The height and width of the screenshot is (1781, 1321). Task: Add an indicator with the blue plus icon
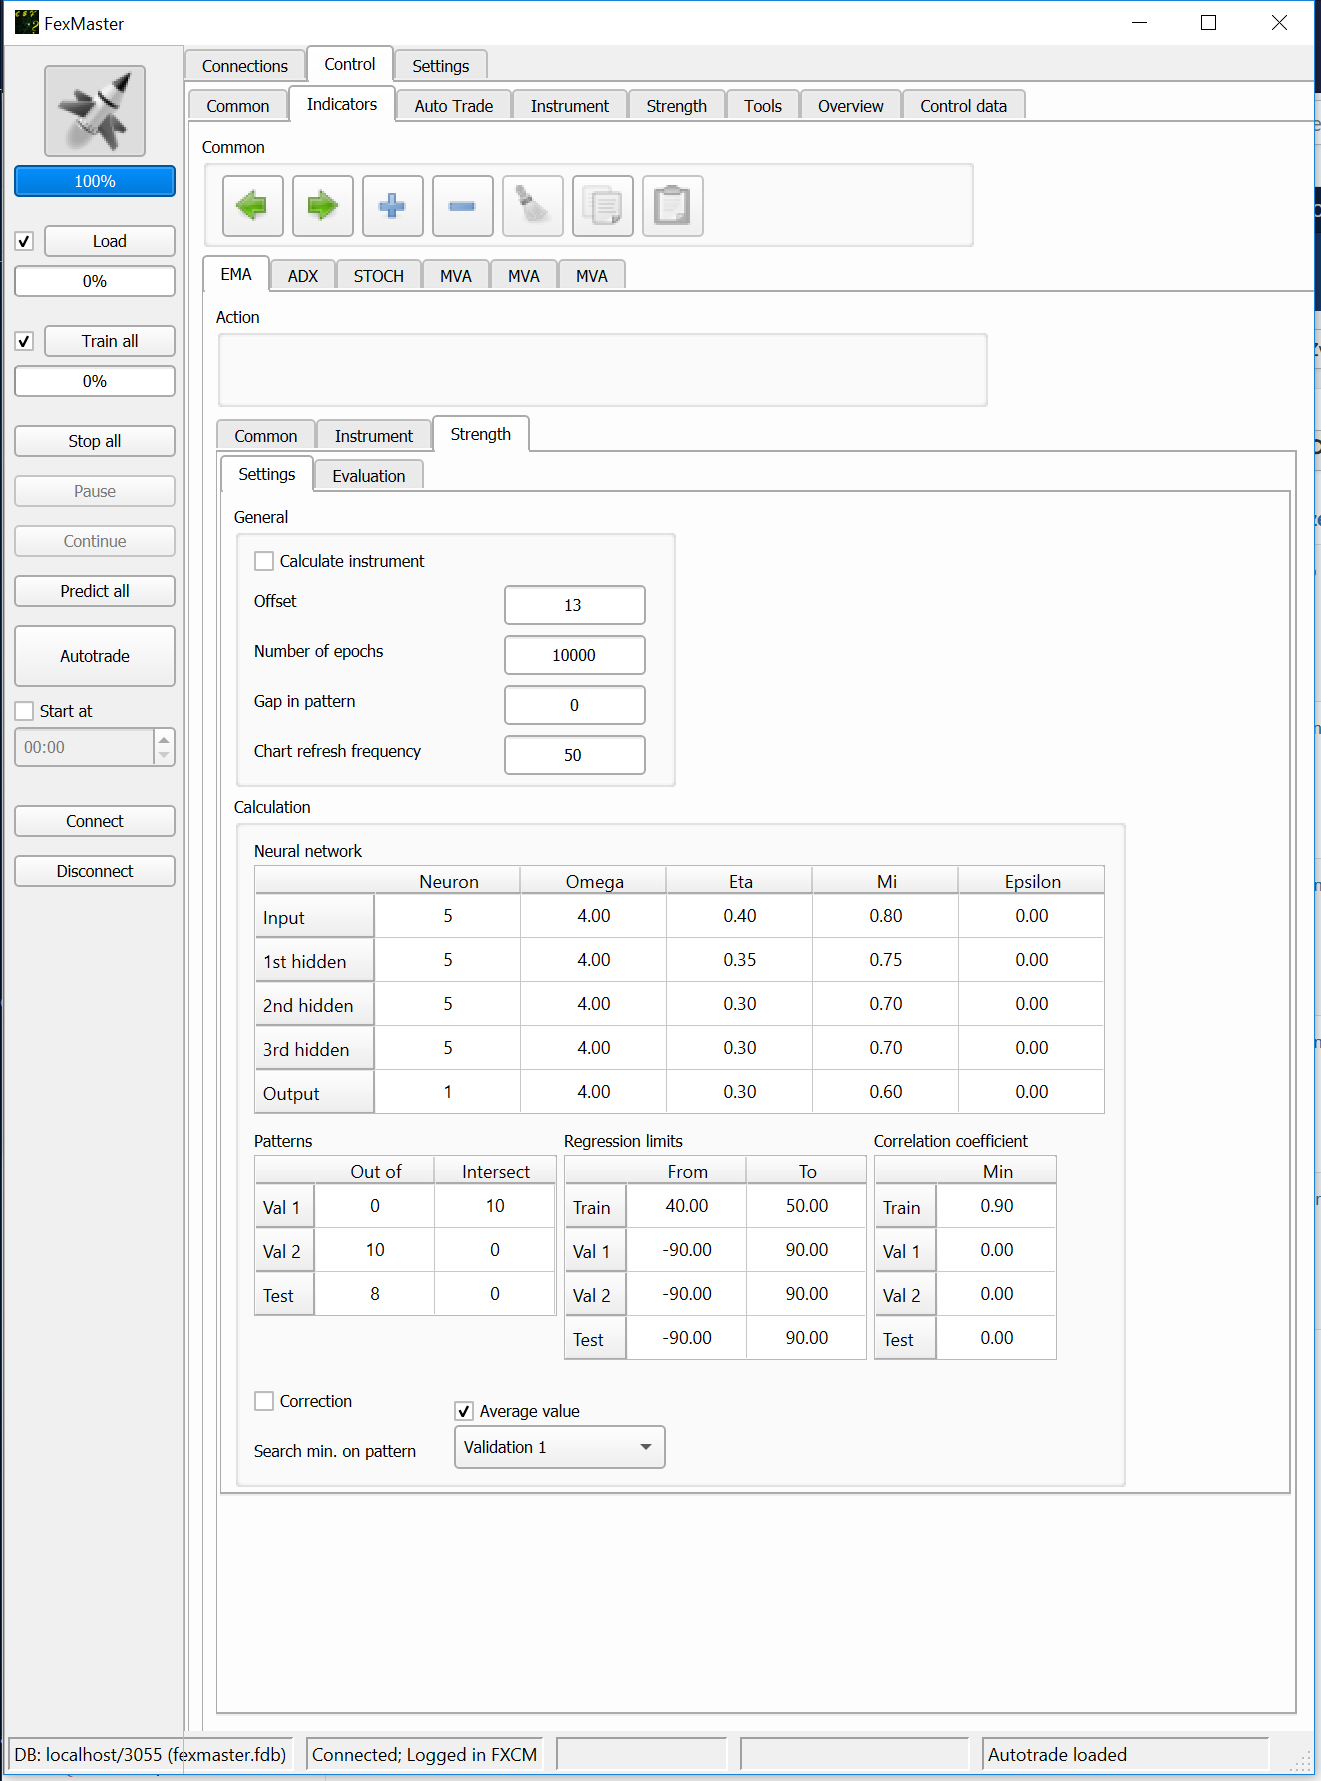tap(392, 206)
